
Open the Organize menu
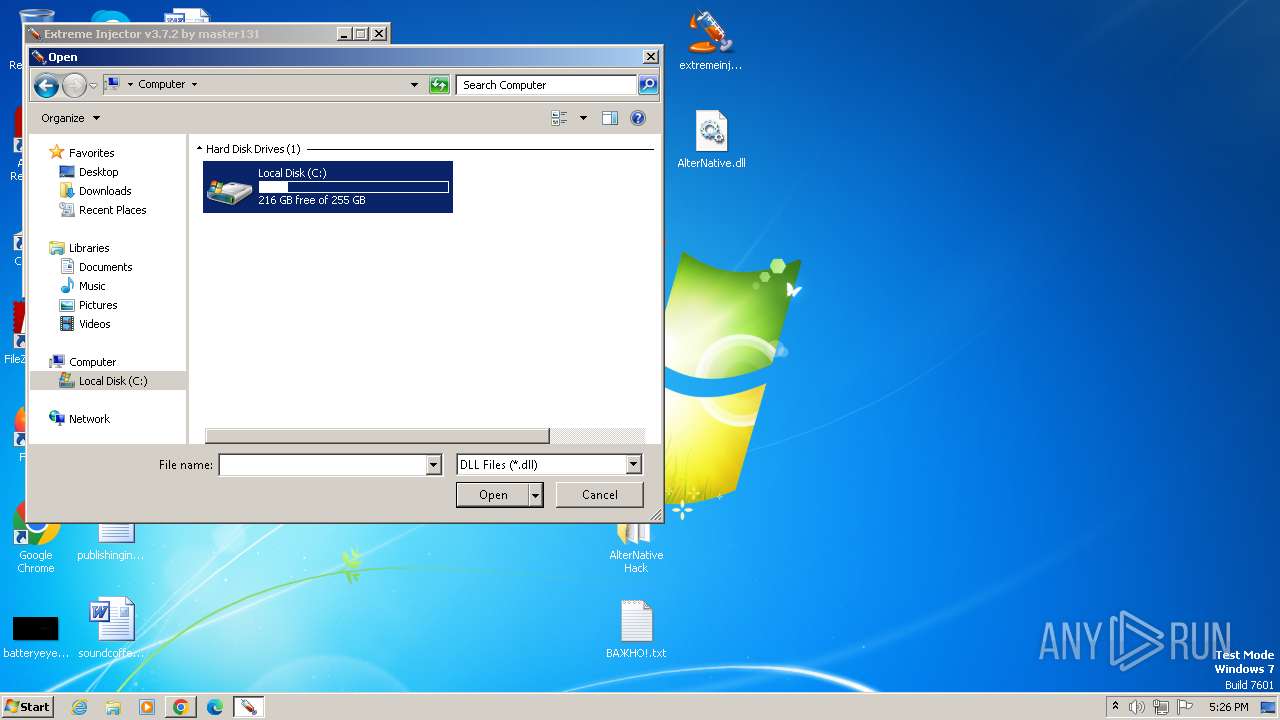click(70, 118)
